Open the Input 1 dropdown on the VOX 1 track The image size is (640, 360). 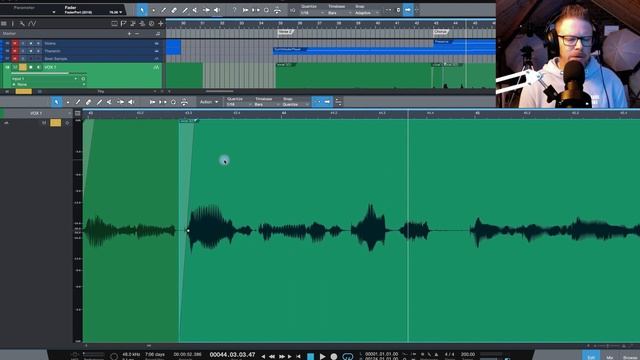pos(44,79)
